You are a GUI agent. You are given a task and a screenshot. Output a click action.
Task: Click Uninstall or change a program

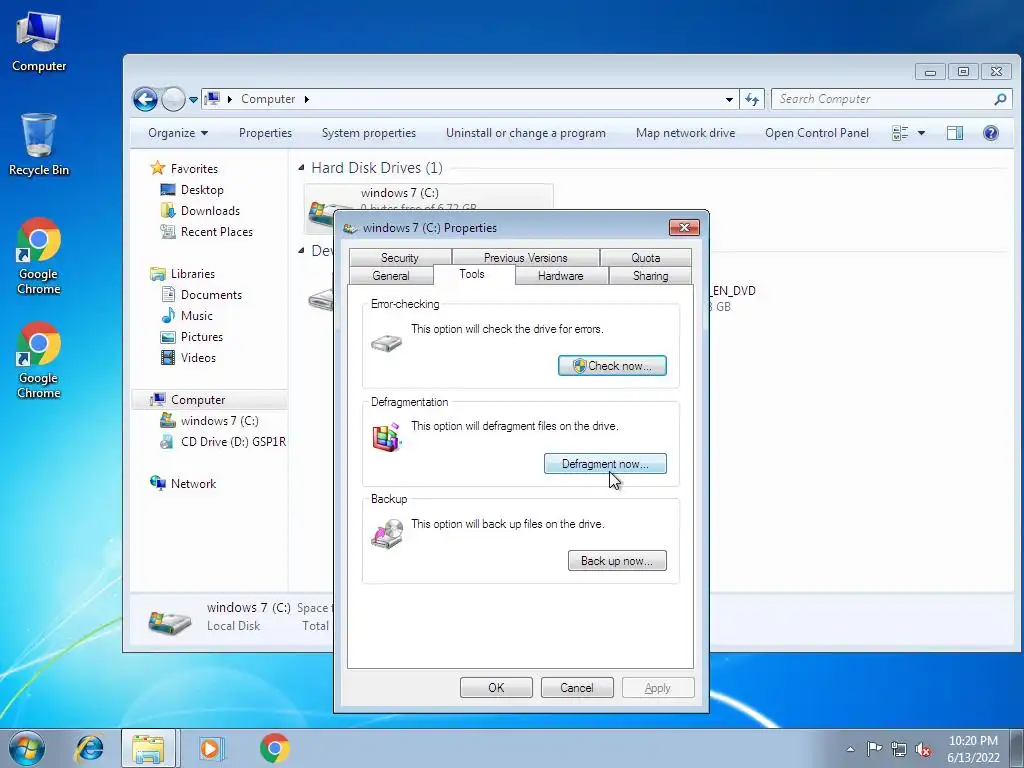coord(526,133)
